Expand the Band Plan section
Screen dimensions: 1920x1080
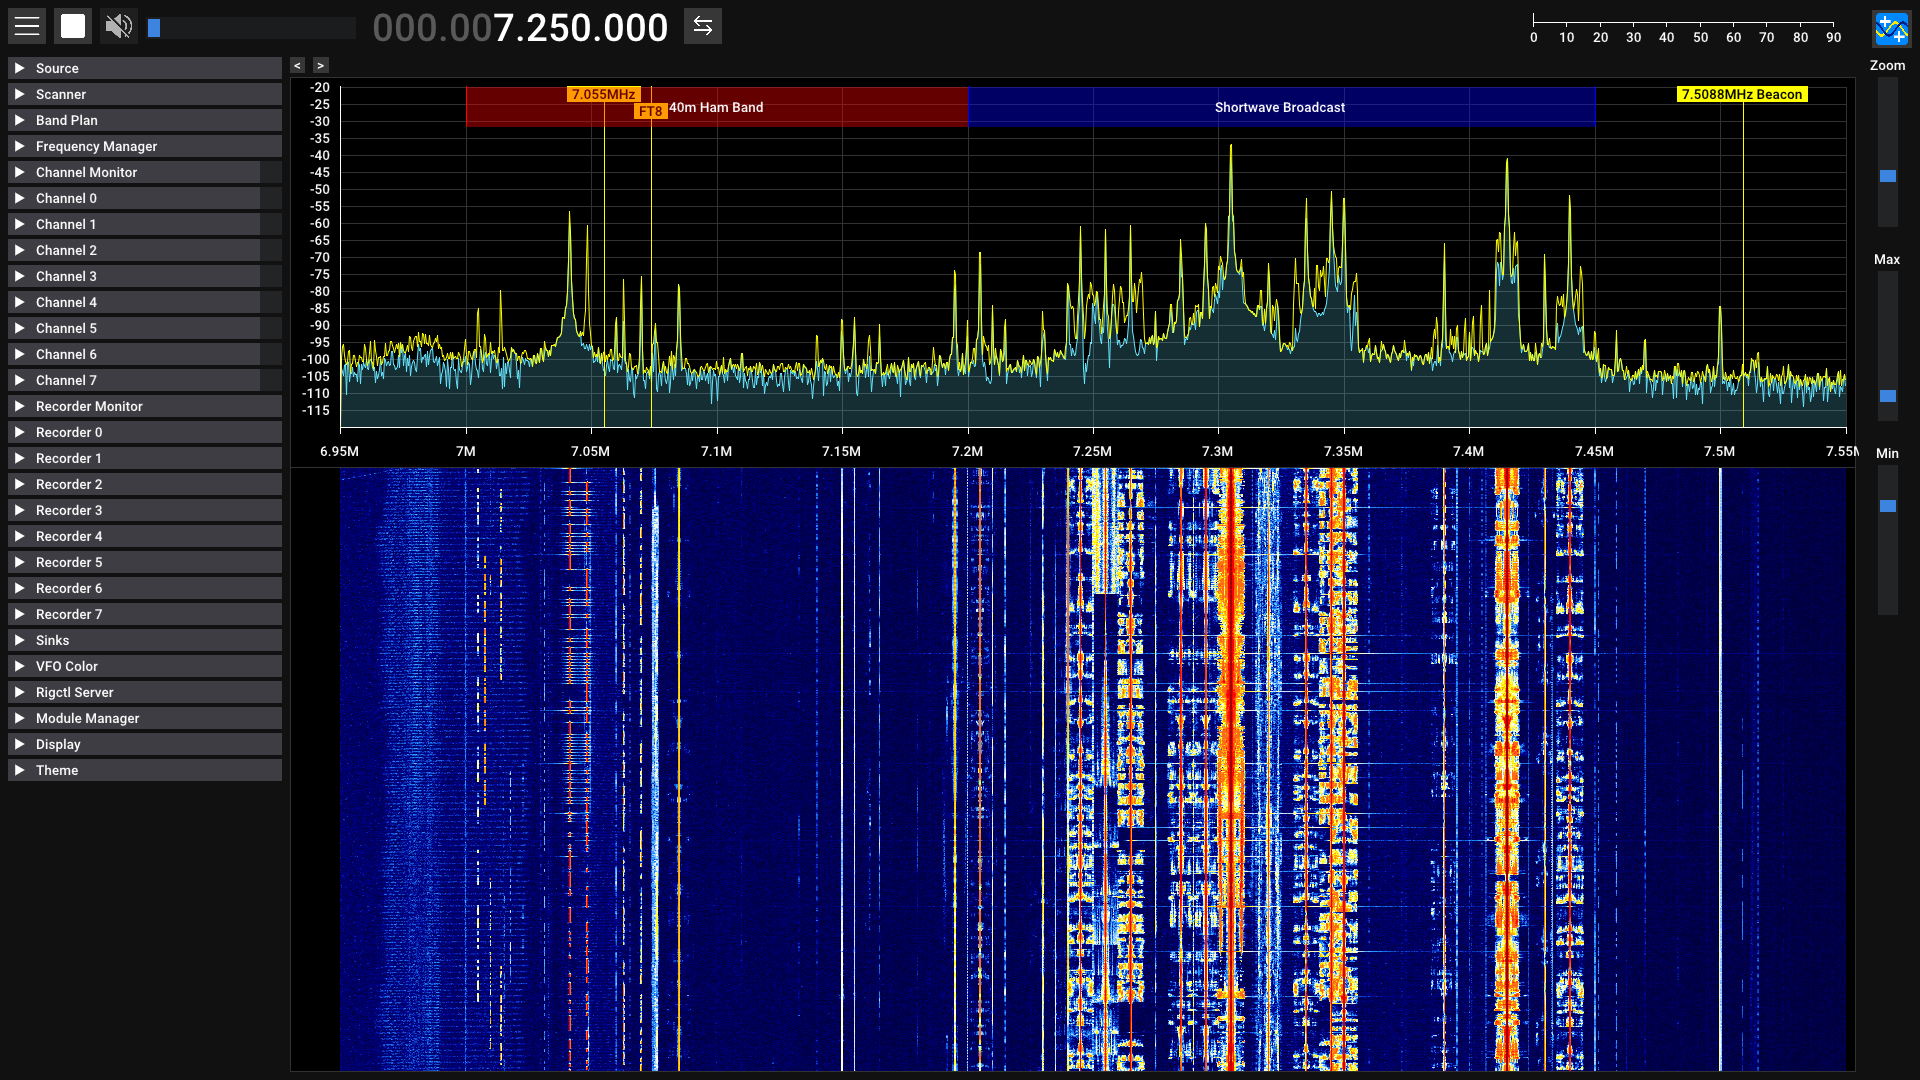(66, 120)
